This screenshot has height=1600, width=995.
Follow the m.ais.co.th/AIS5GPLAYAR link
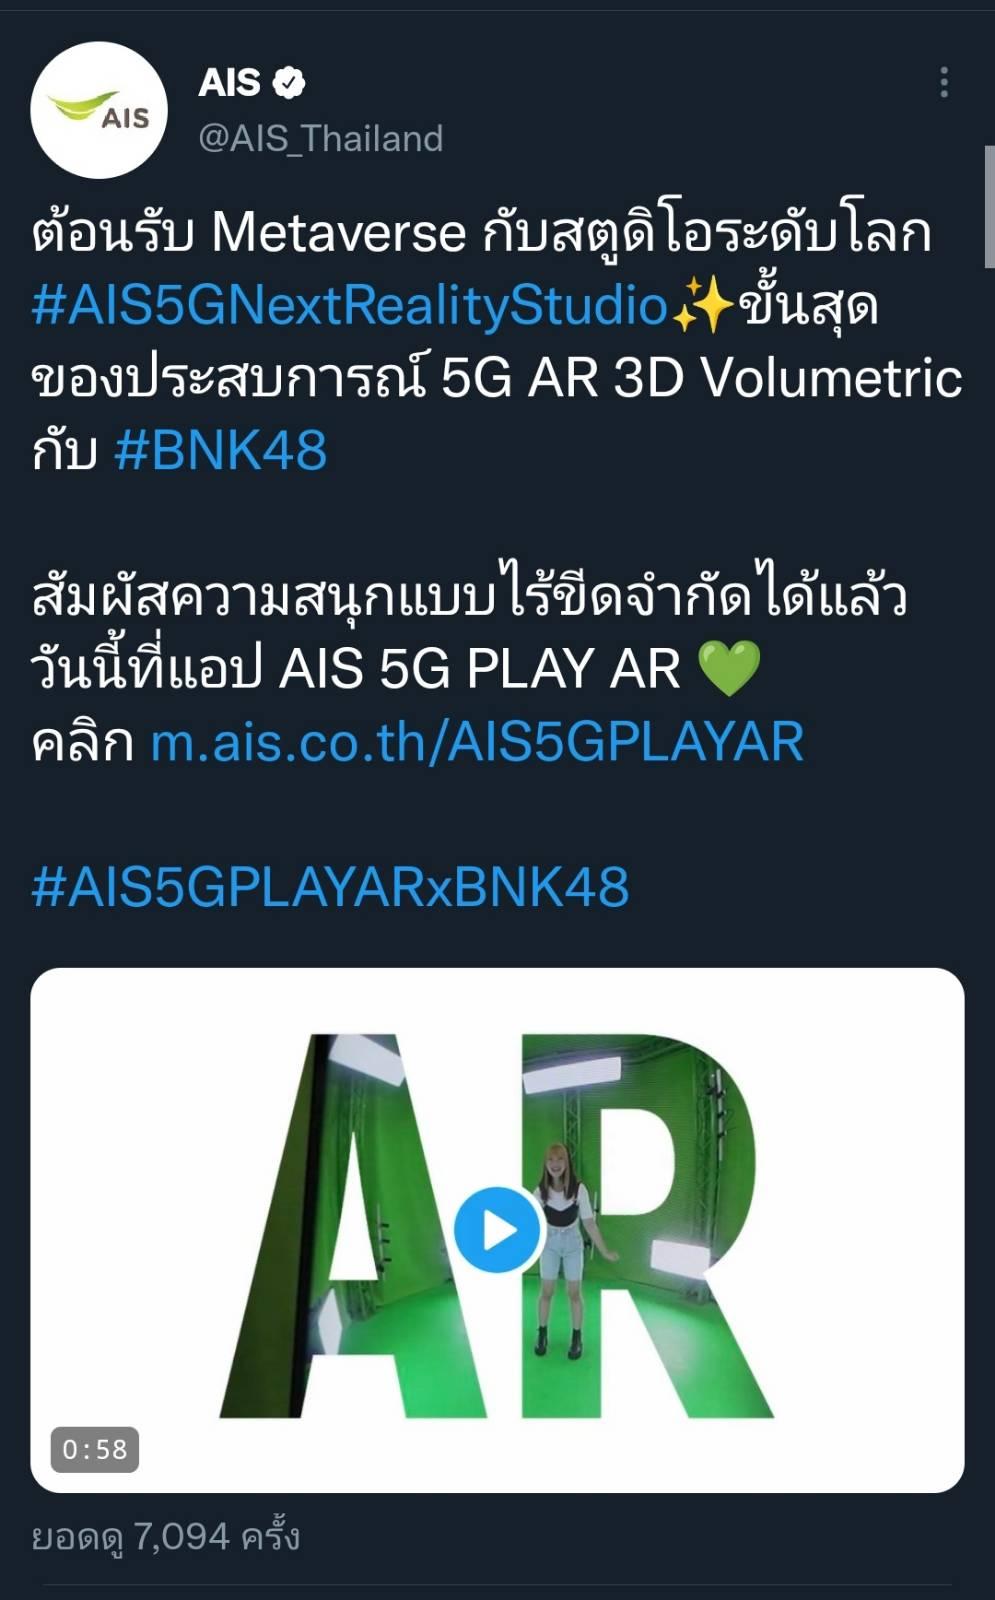point(477,742)
